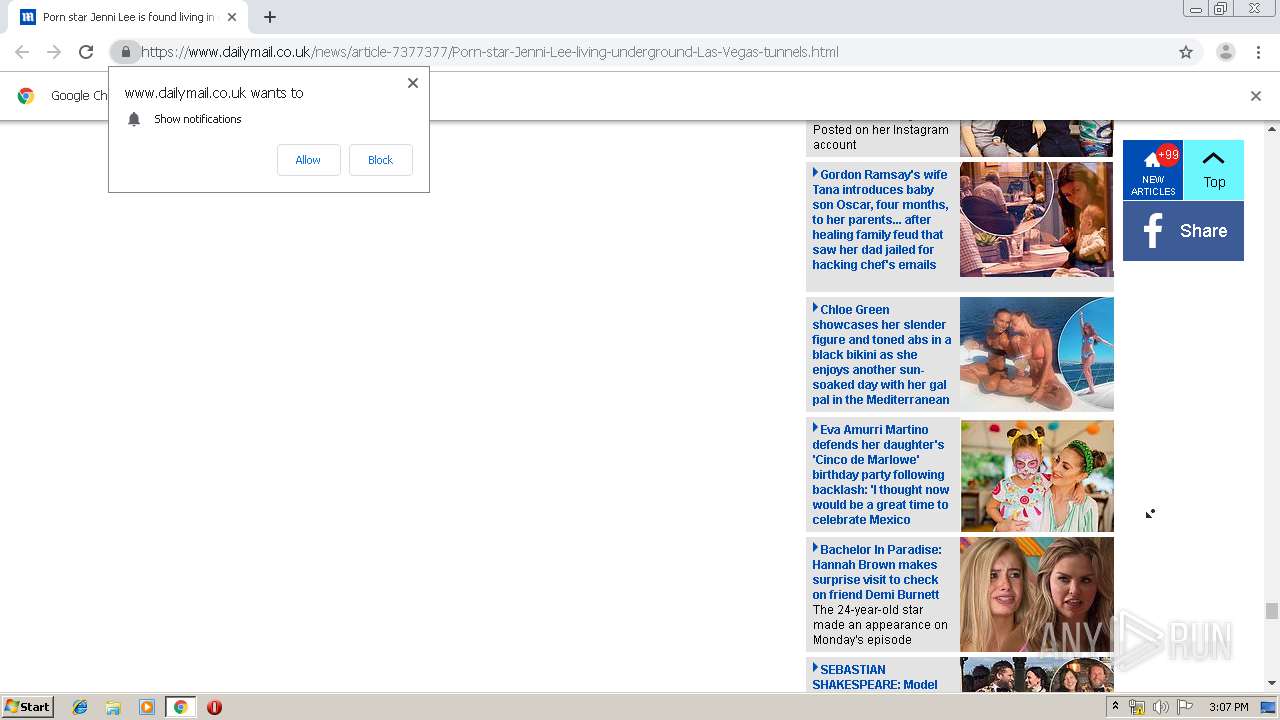Share the article on Facebook
This screenshot has height=720, width=1280.
tap(1183, 231)
